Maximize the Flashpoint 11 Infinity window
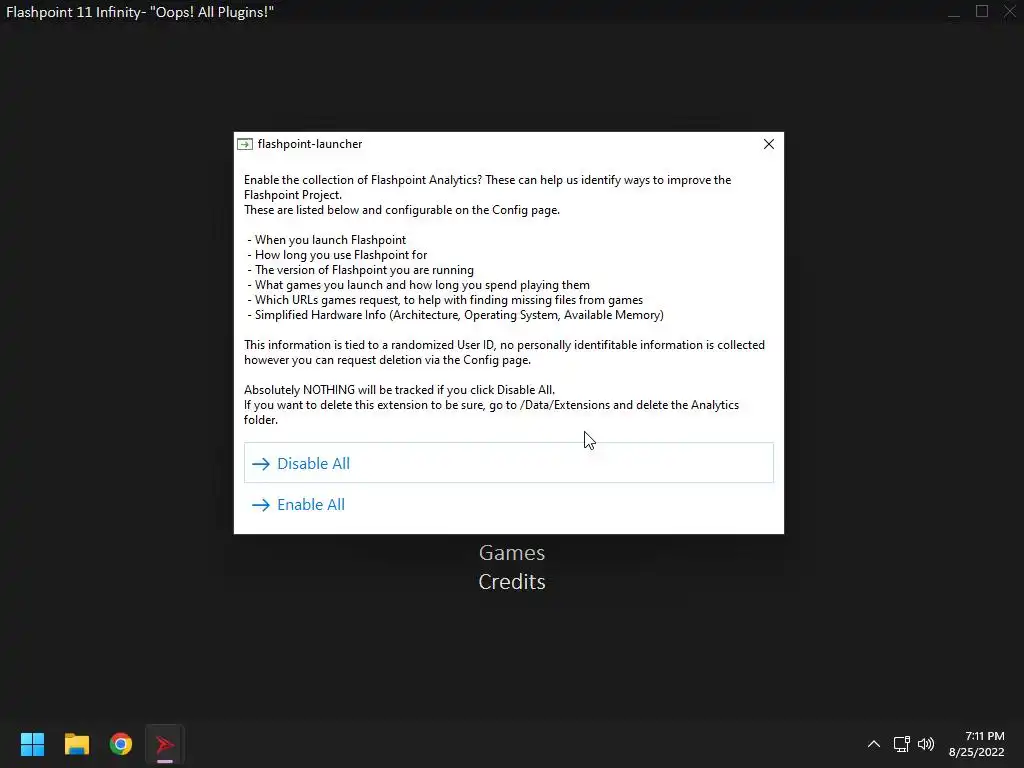1024x768 pixels. pyautogui.click(x=982, y=12)
